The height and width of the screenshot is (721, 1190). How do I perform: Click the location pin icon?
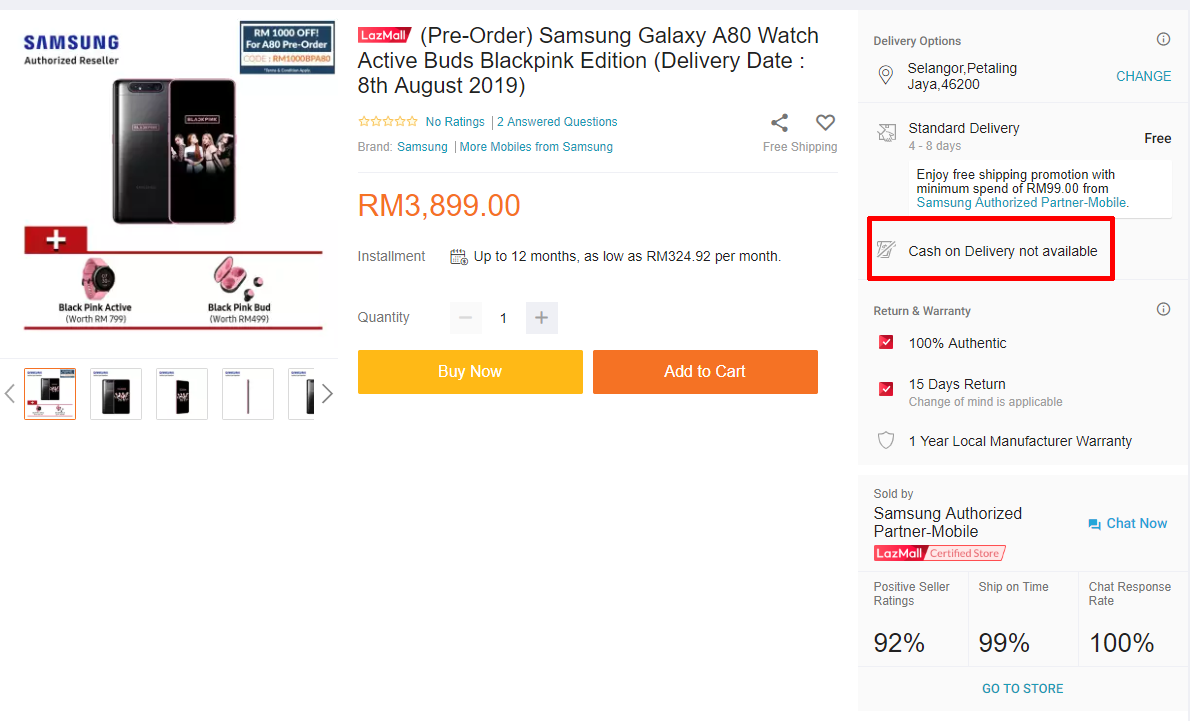tap(885, 76)
